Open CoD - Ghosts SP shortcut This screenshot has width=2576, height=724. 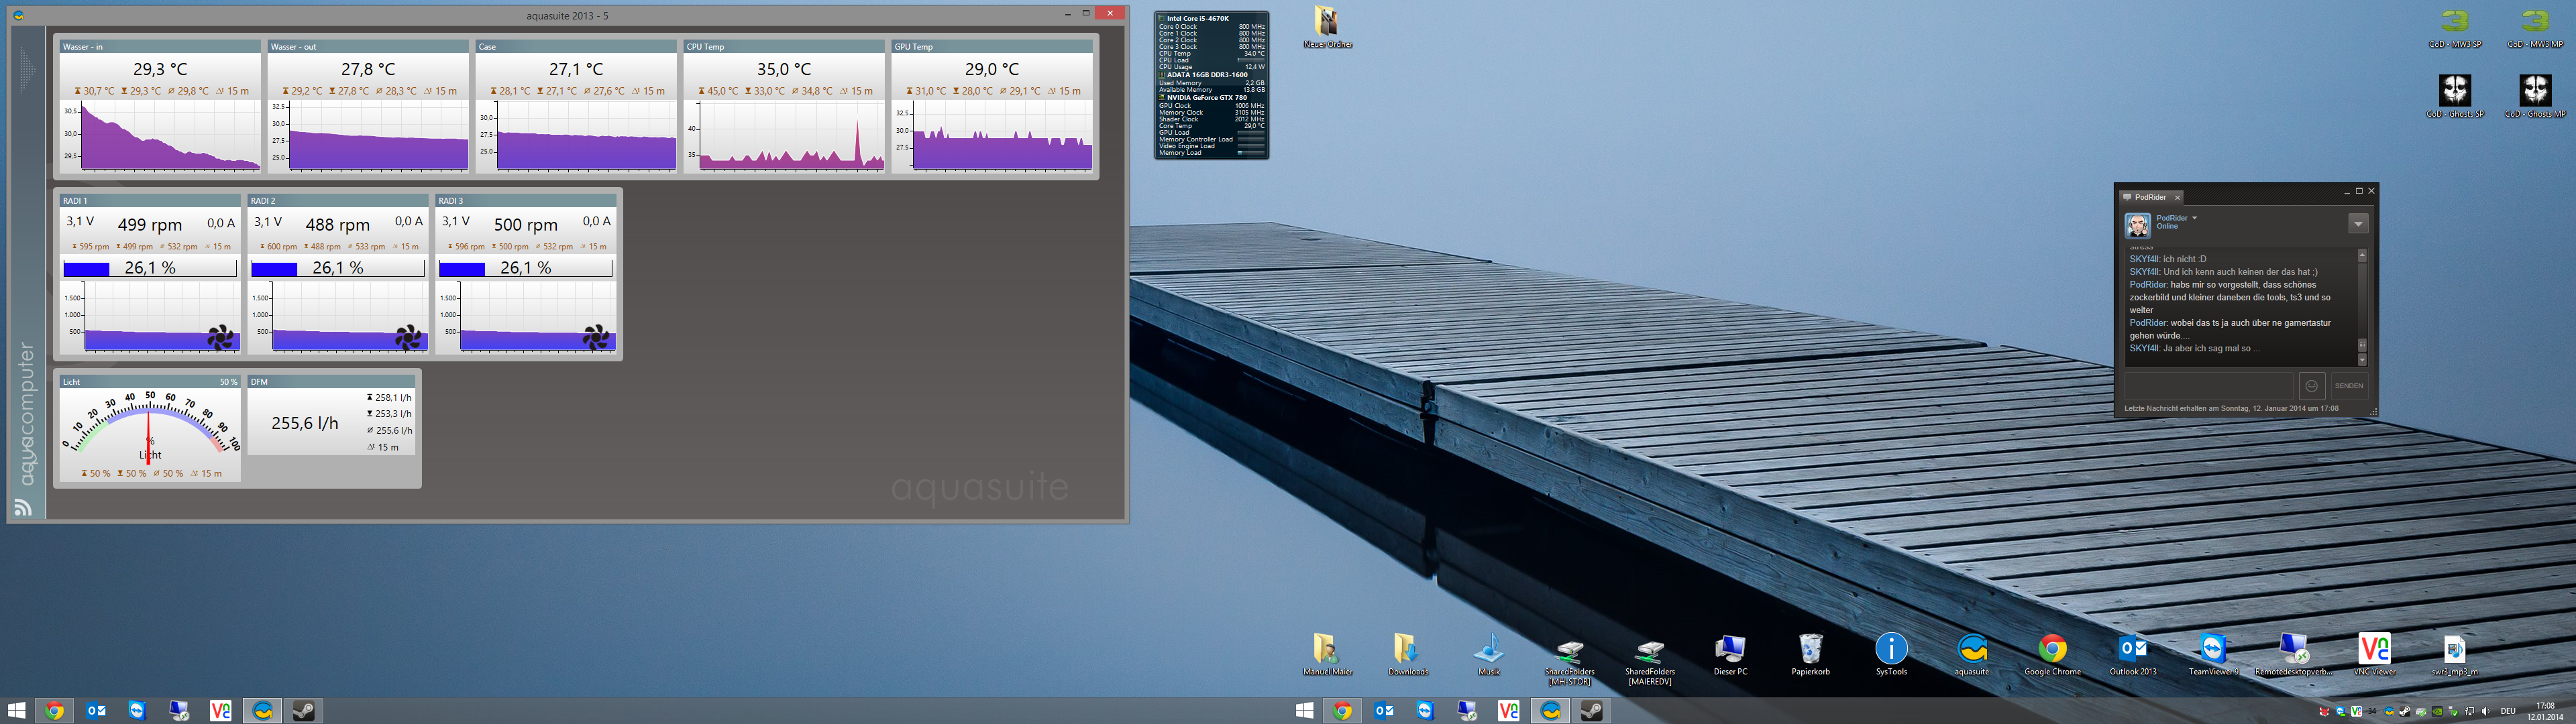(2454, 92)
